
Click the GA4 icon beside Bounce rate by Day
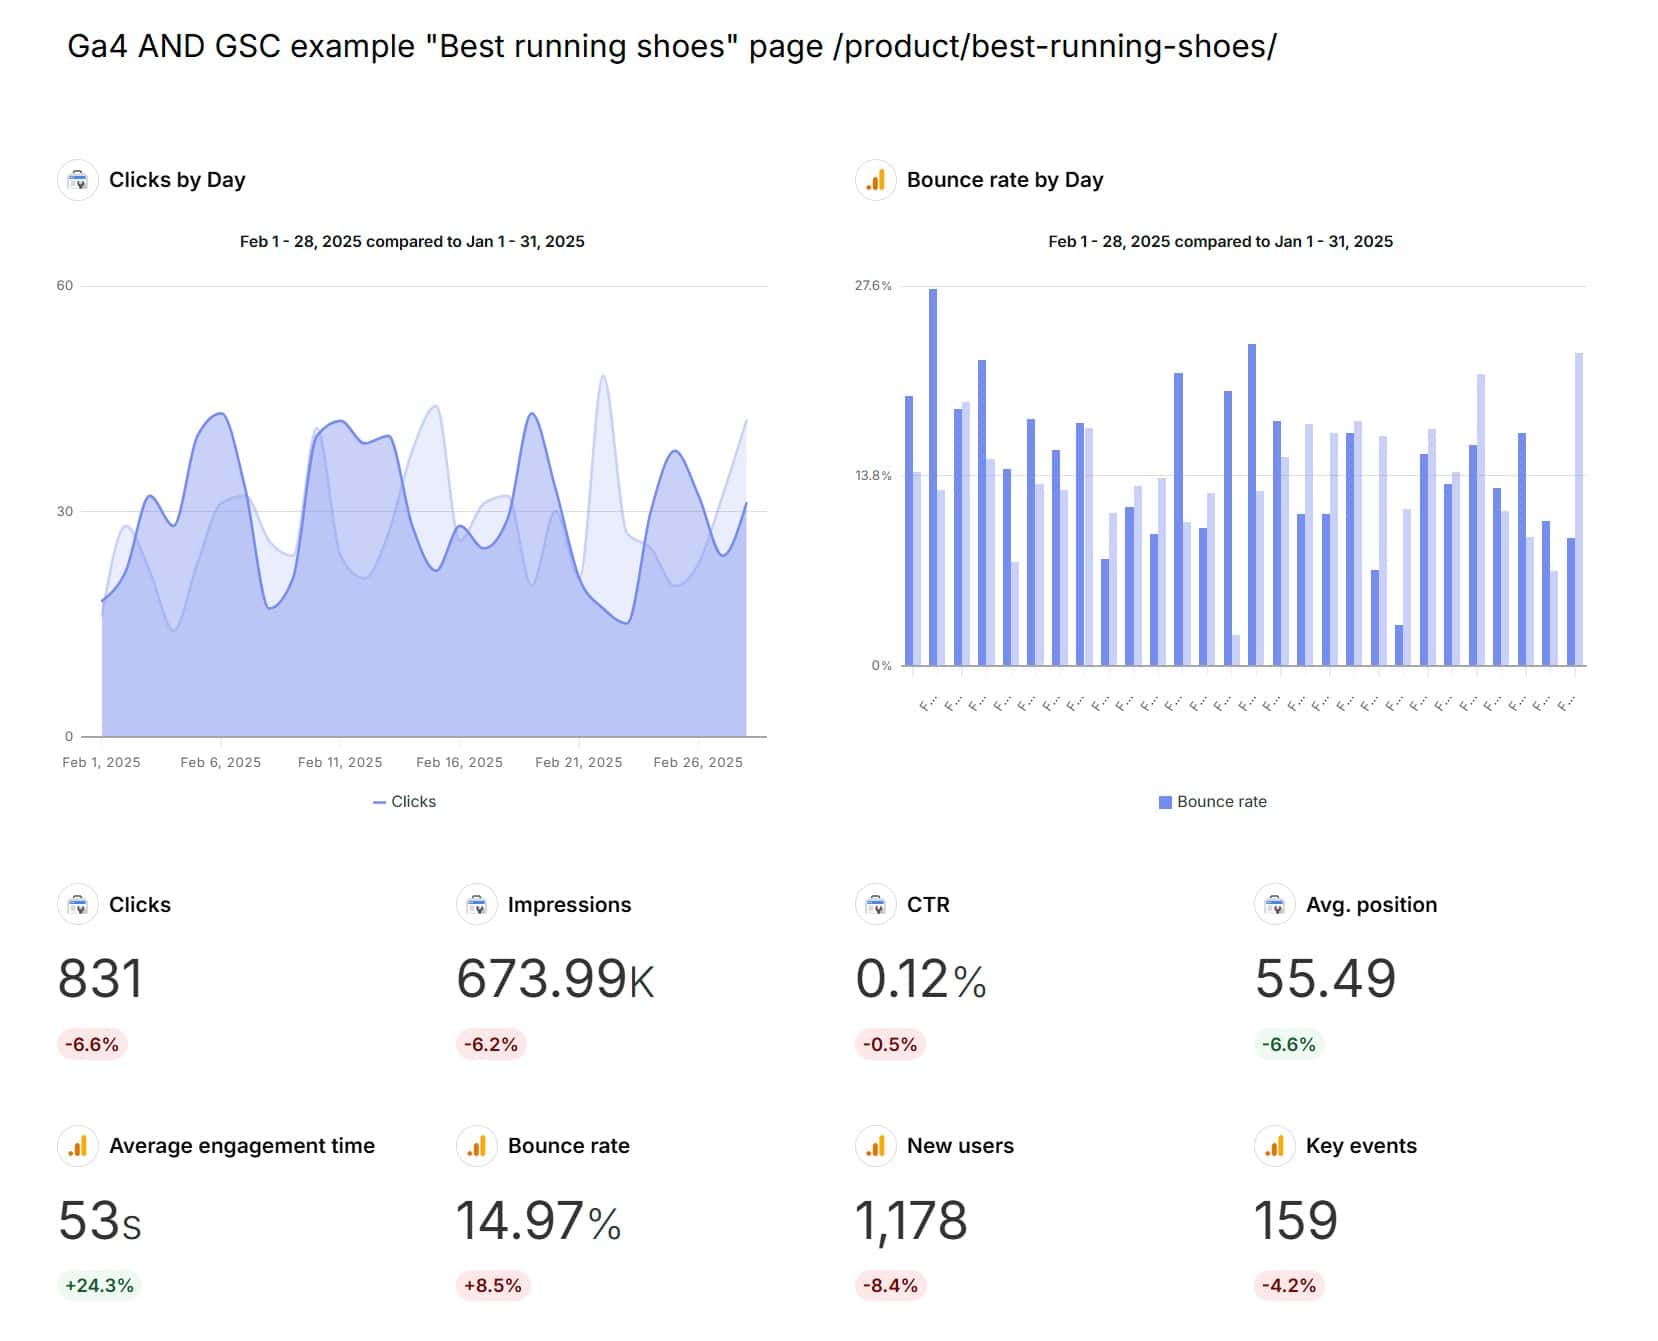tap(874, 180)
